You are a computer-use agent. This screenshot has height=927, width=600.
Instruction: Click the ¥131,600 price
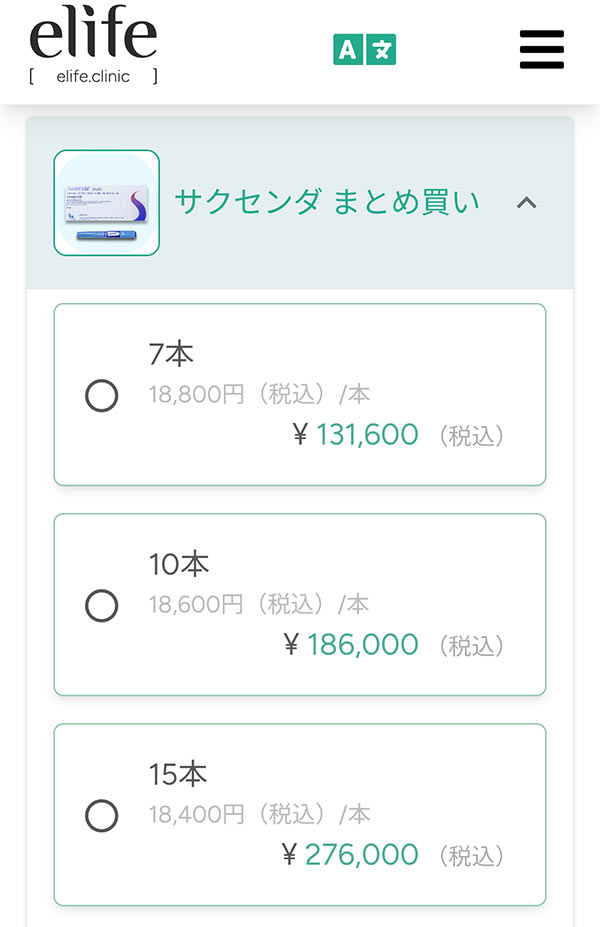[x=356, y=435]
